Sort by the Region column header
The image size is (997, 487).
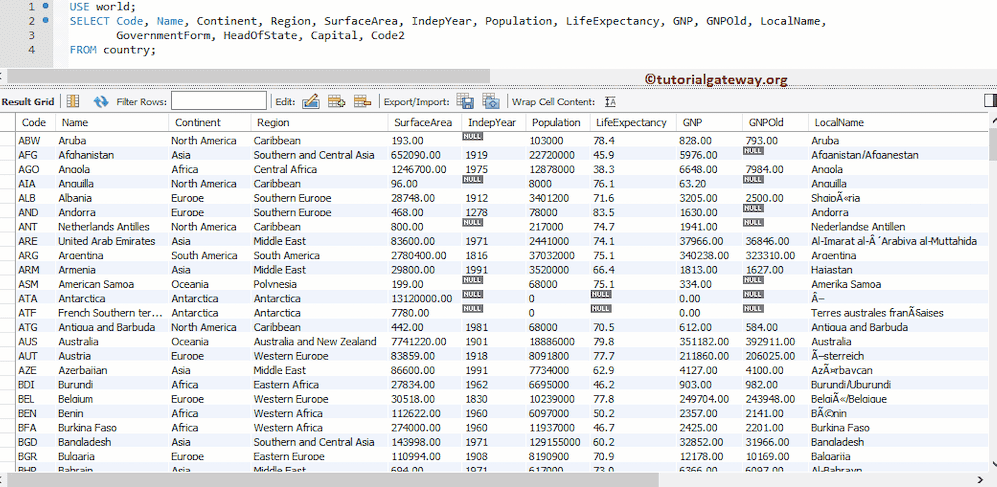point(319,123)
